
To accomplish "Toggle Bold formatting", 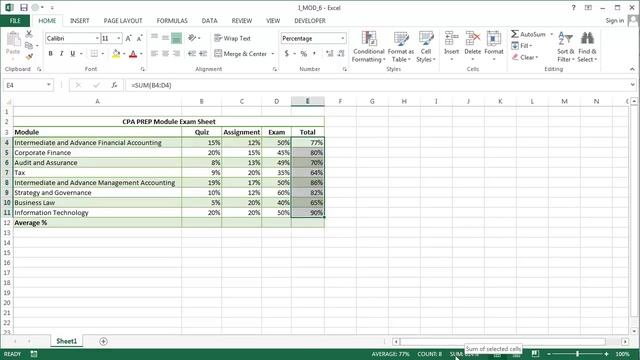I will (x=51, y=53).
